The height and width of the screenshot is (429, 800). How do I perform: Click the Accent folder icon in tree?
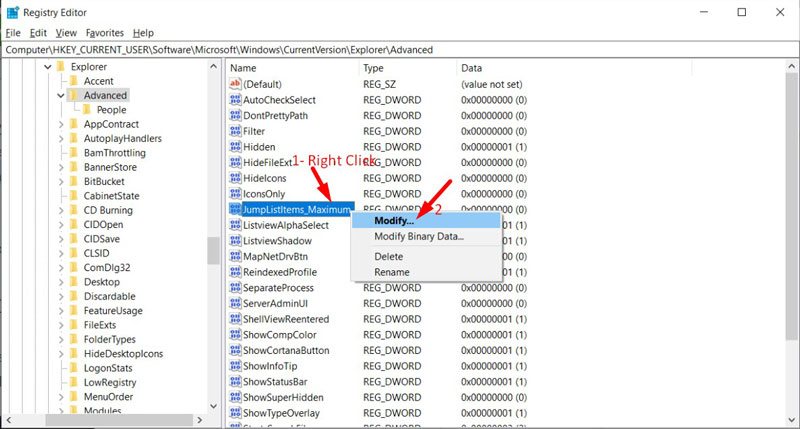[x=74, y=81]
